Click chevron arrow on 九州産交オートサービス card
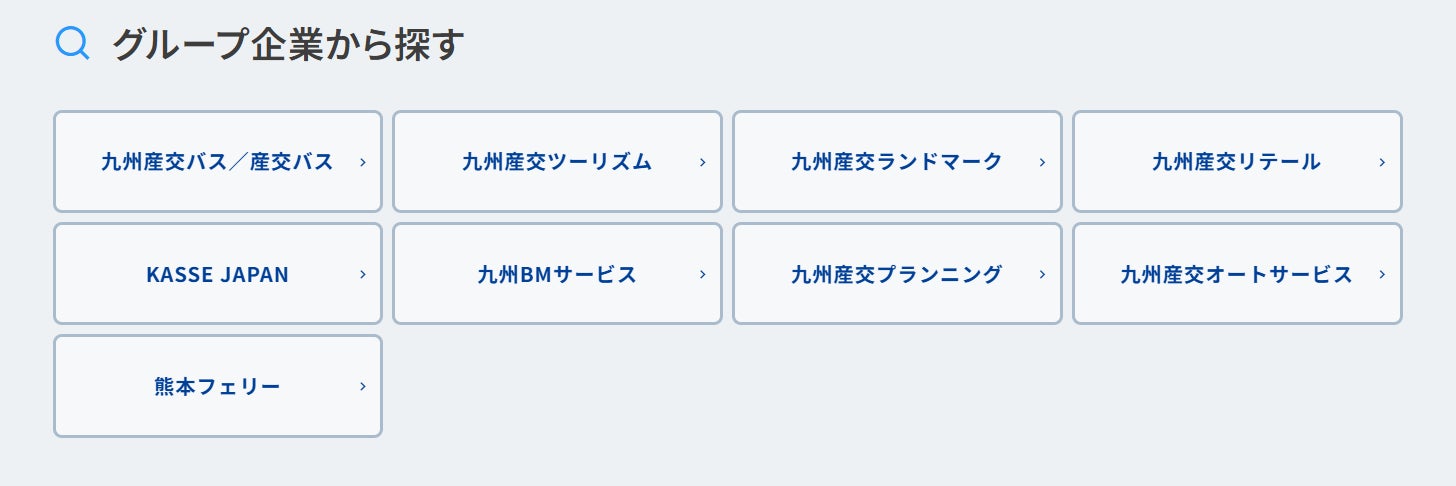 (x=1382, y=274)
